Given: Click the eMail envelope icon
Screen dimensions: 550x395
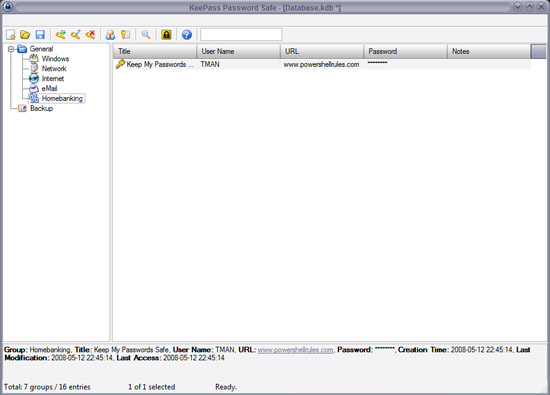Looking at the screenshot, I should [x=34, y=88].
